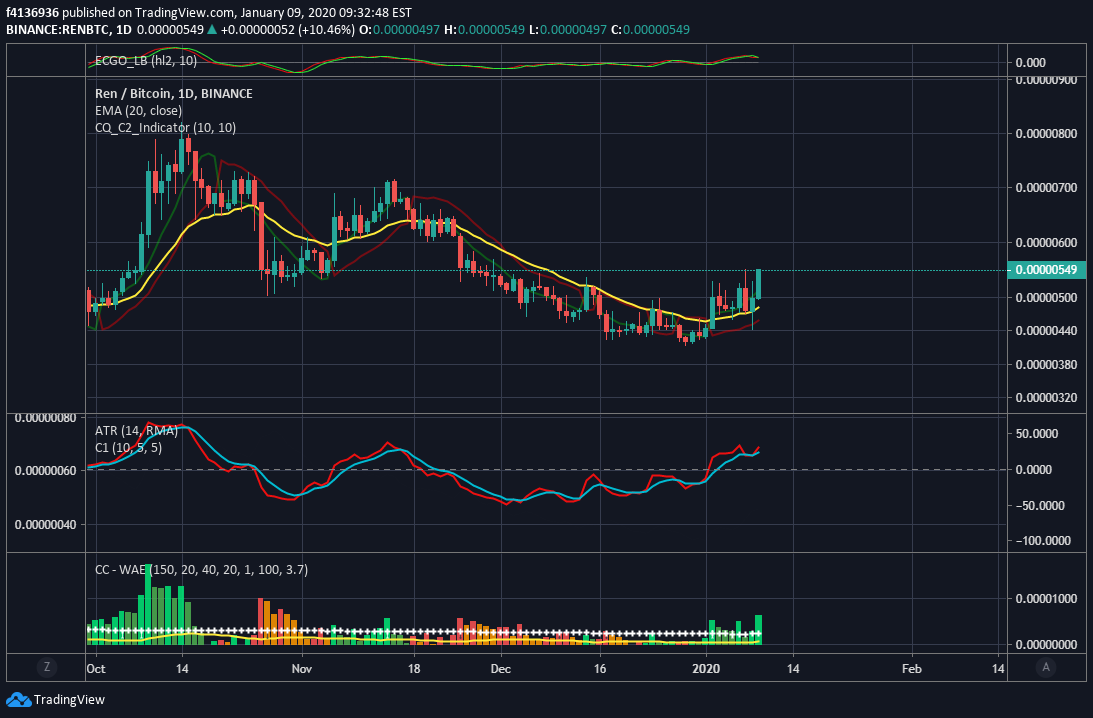
Task: Click the current price tag 0.00000549
Action: [x=1046, y=270]
